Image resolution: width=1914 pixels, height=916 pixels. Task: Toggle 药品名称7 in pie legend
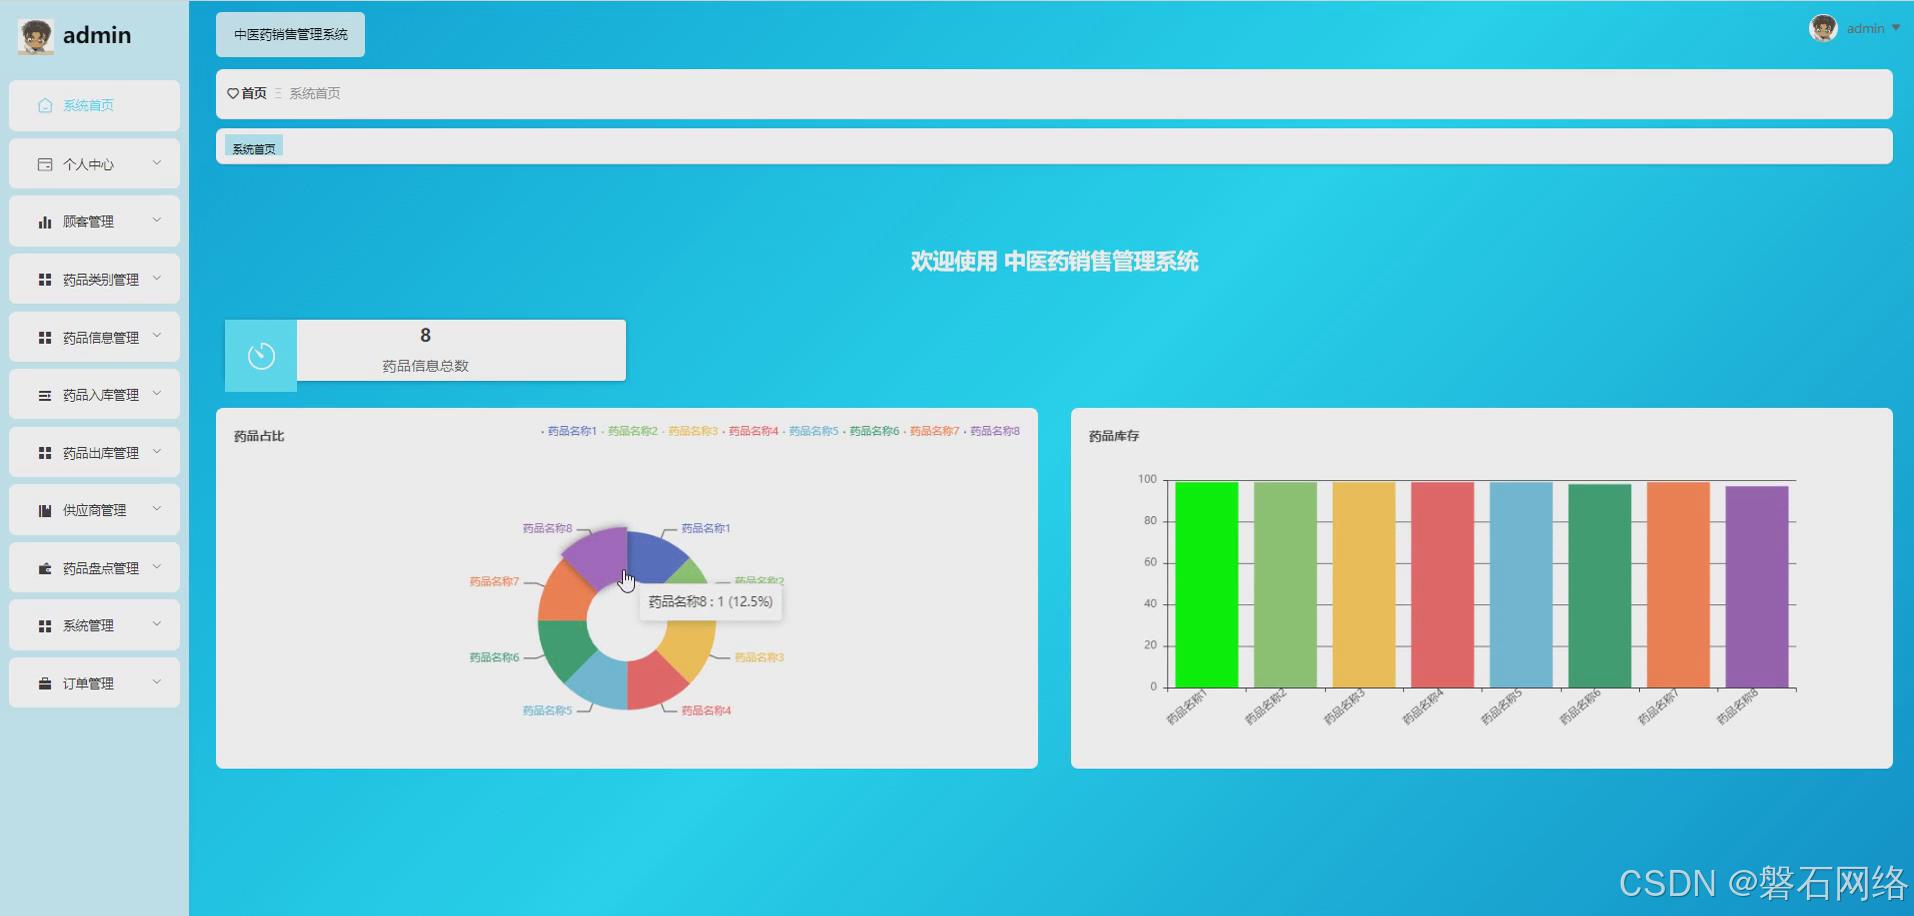point(932,431)
